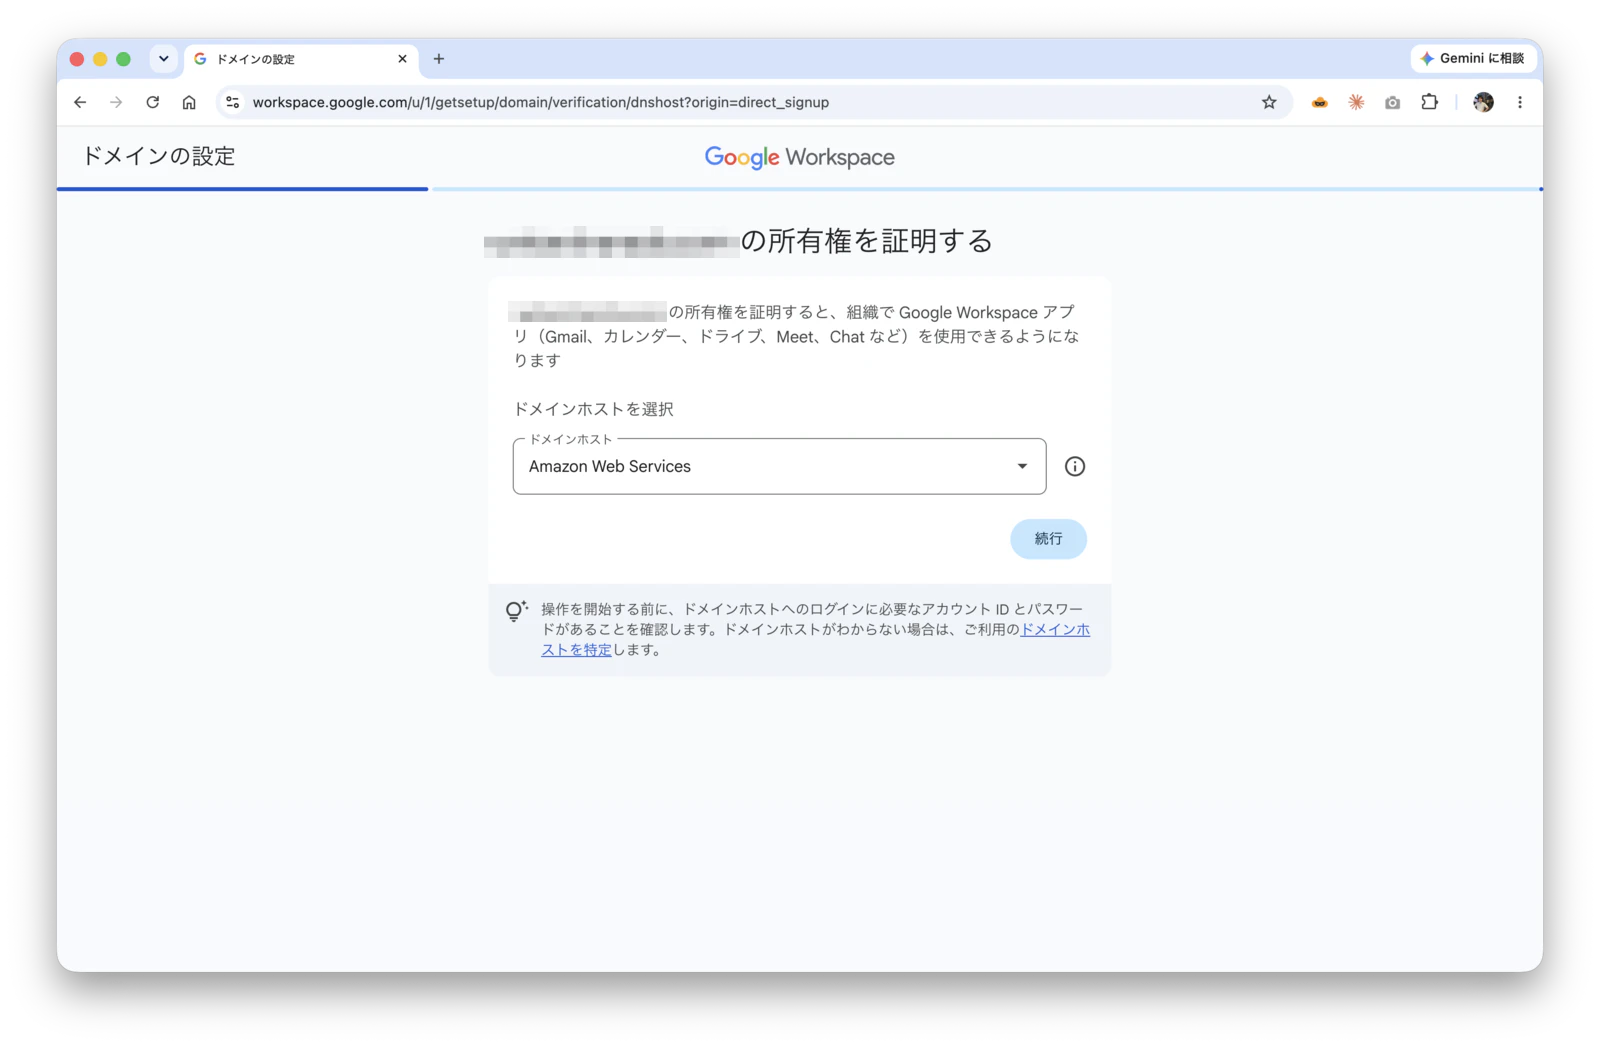Click the browser forward arrow
The height and width of the screenshot is (1047, 1600).
click(116, 102)
